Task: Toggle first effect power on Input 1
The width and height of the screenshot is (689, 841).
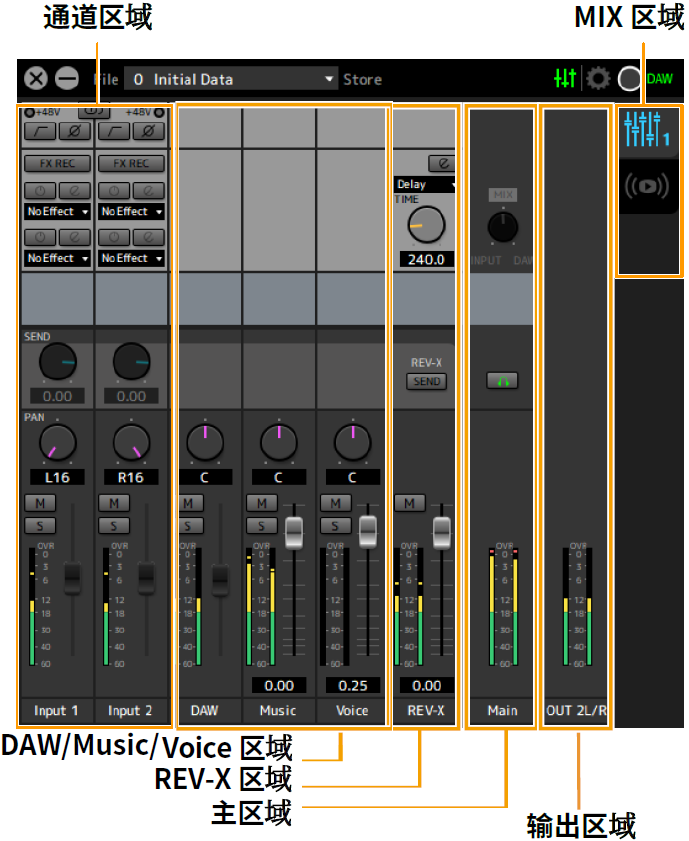Action: click(41, 190)
